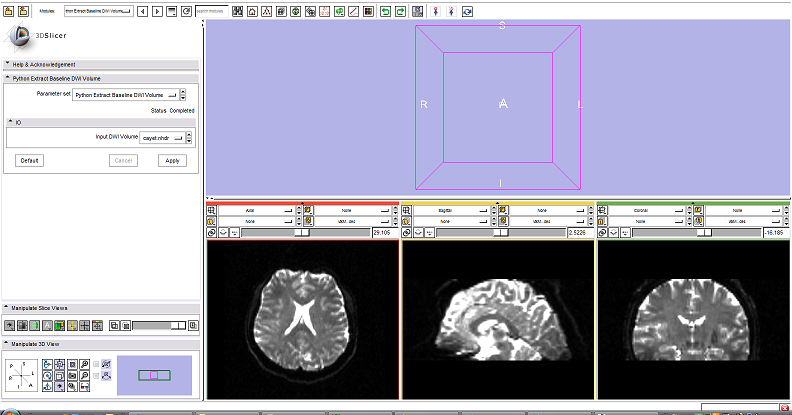Open the Modules selector dropdown
The image size is (792, 415).
click(x=98, y=10)
